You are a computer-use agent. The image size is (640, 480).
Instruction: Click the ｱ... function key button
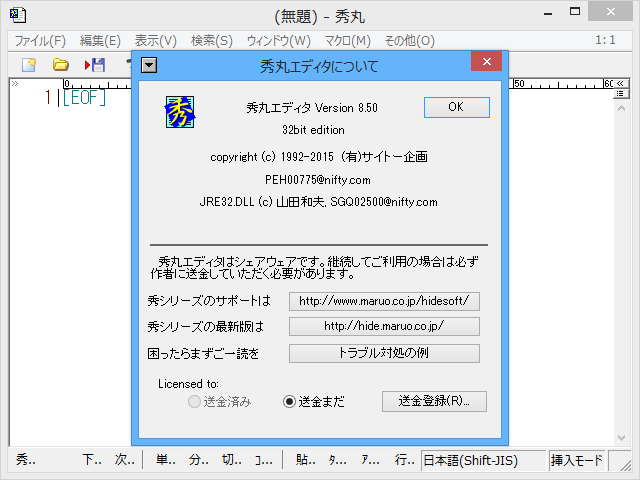point(370,460)
